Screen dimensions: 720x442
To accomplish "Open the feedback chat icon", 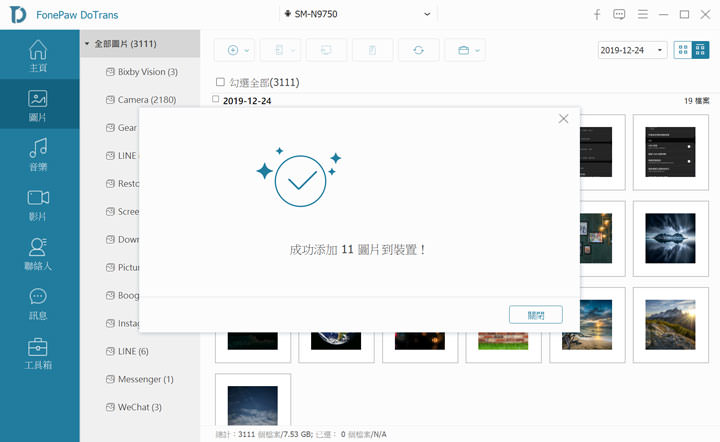I will pyautogui.click(x=619, y=15).
